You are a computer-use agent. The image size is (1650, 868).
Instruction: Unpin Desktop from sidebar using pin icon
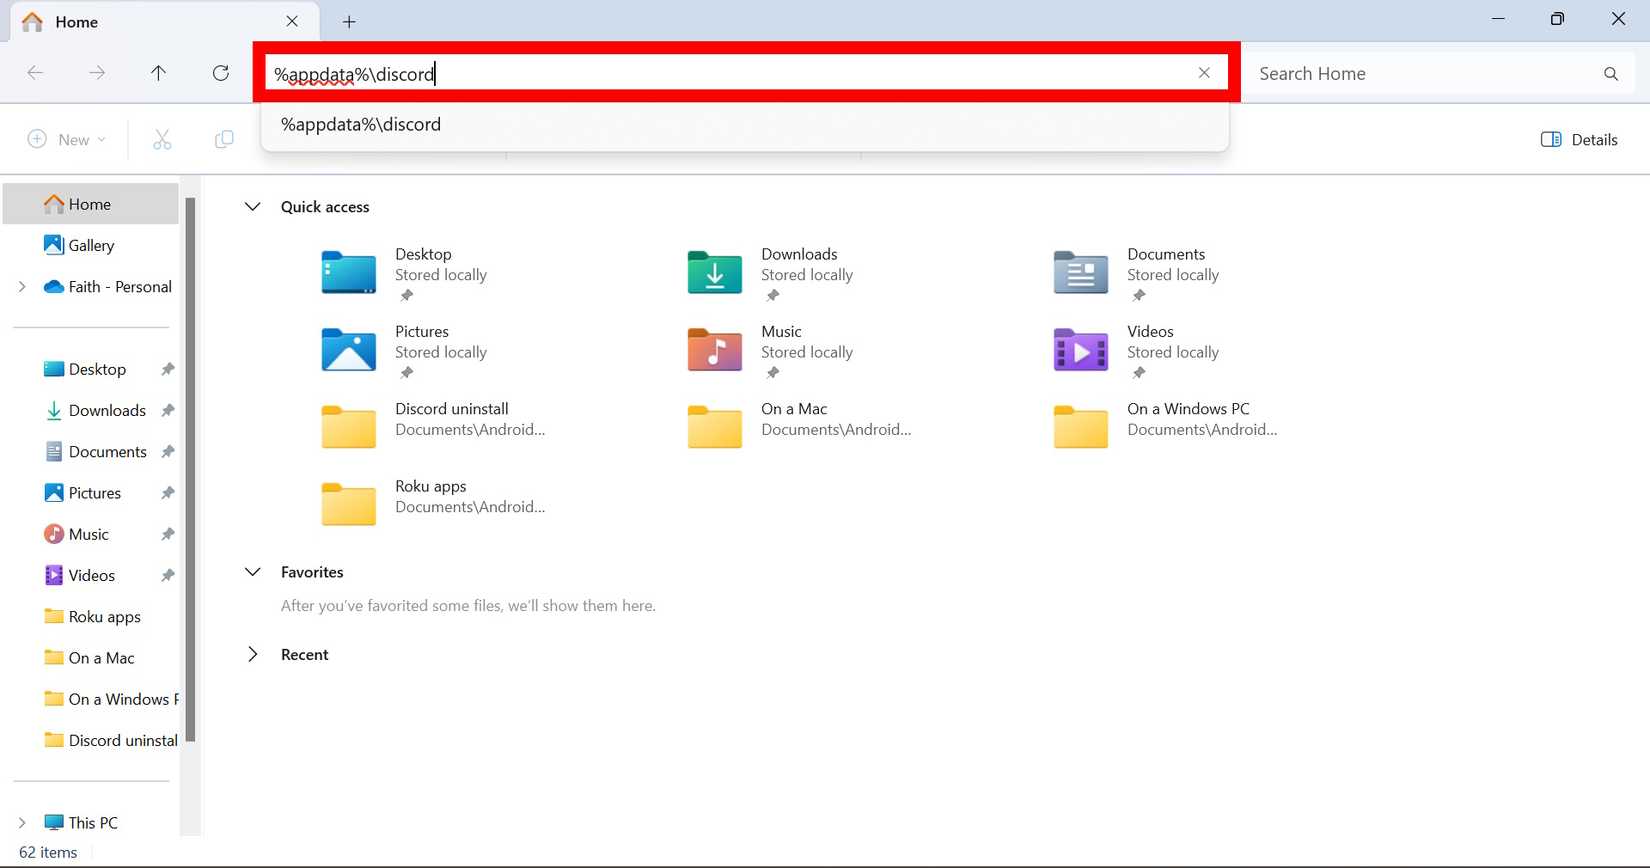(x=167, y=369)
